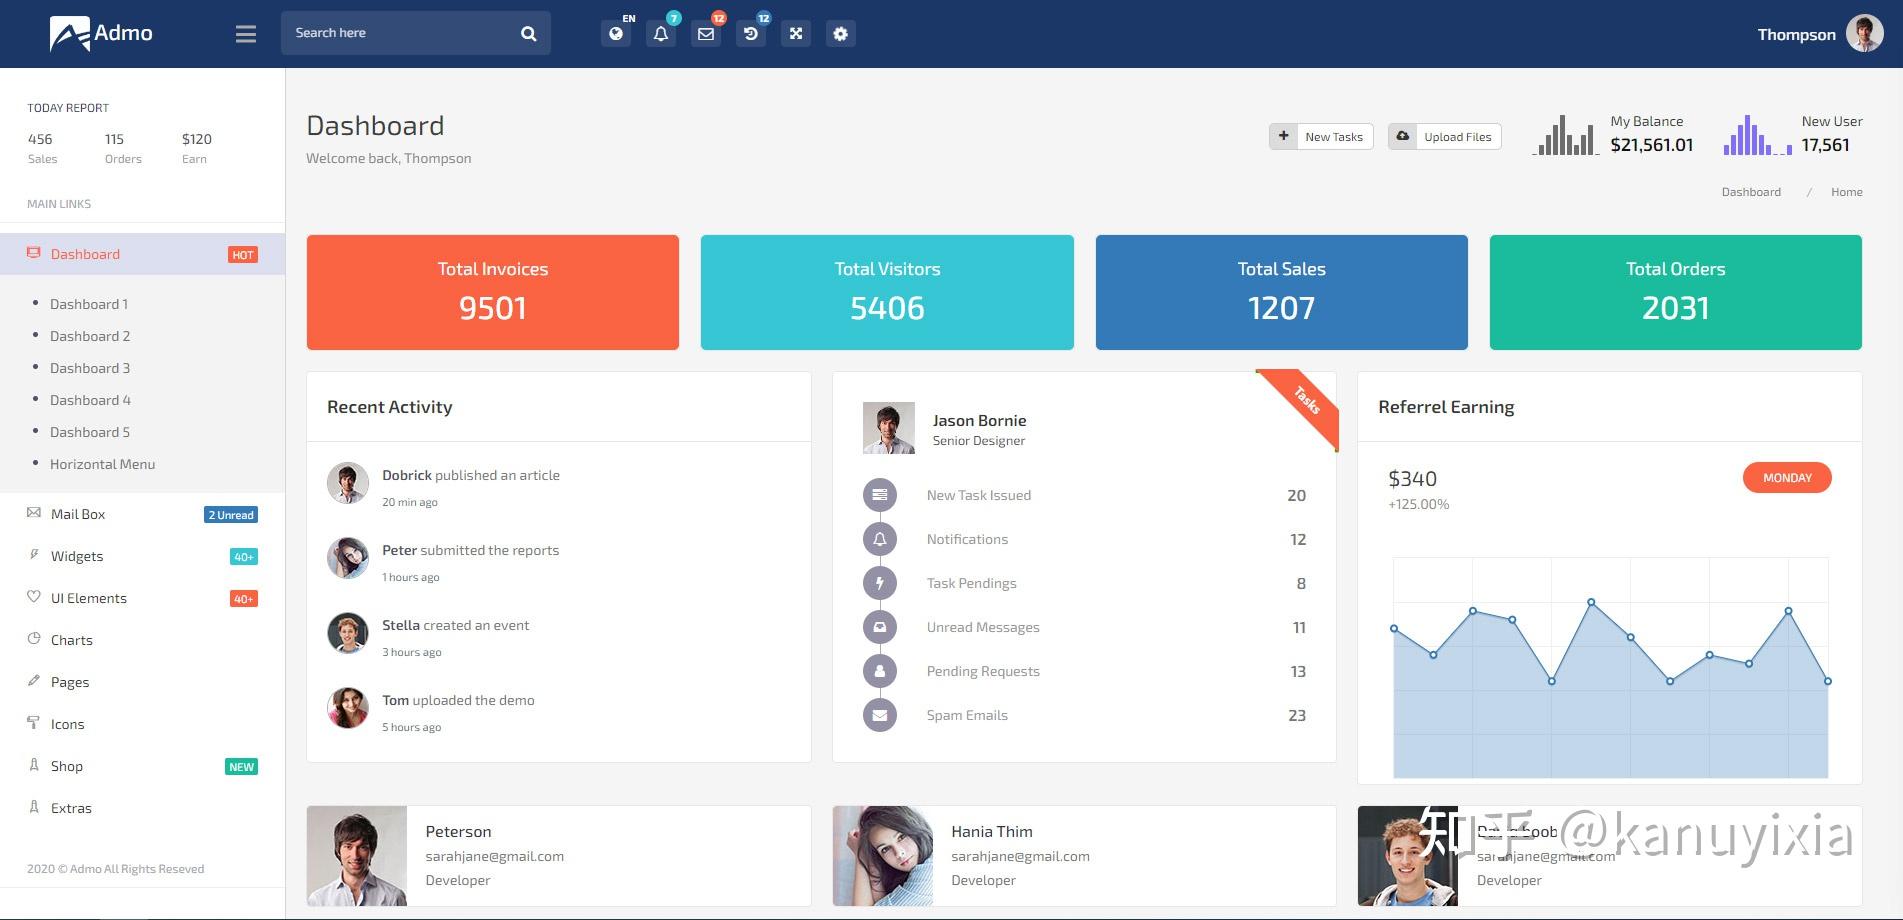This screenshot has height=920, width=1903.
Task: Open Horizontal Menu sidebar item
Action: (102, 464)
